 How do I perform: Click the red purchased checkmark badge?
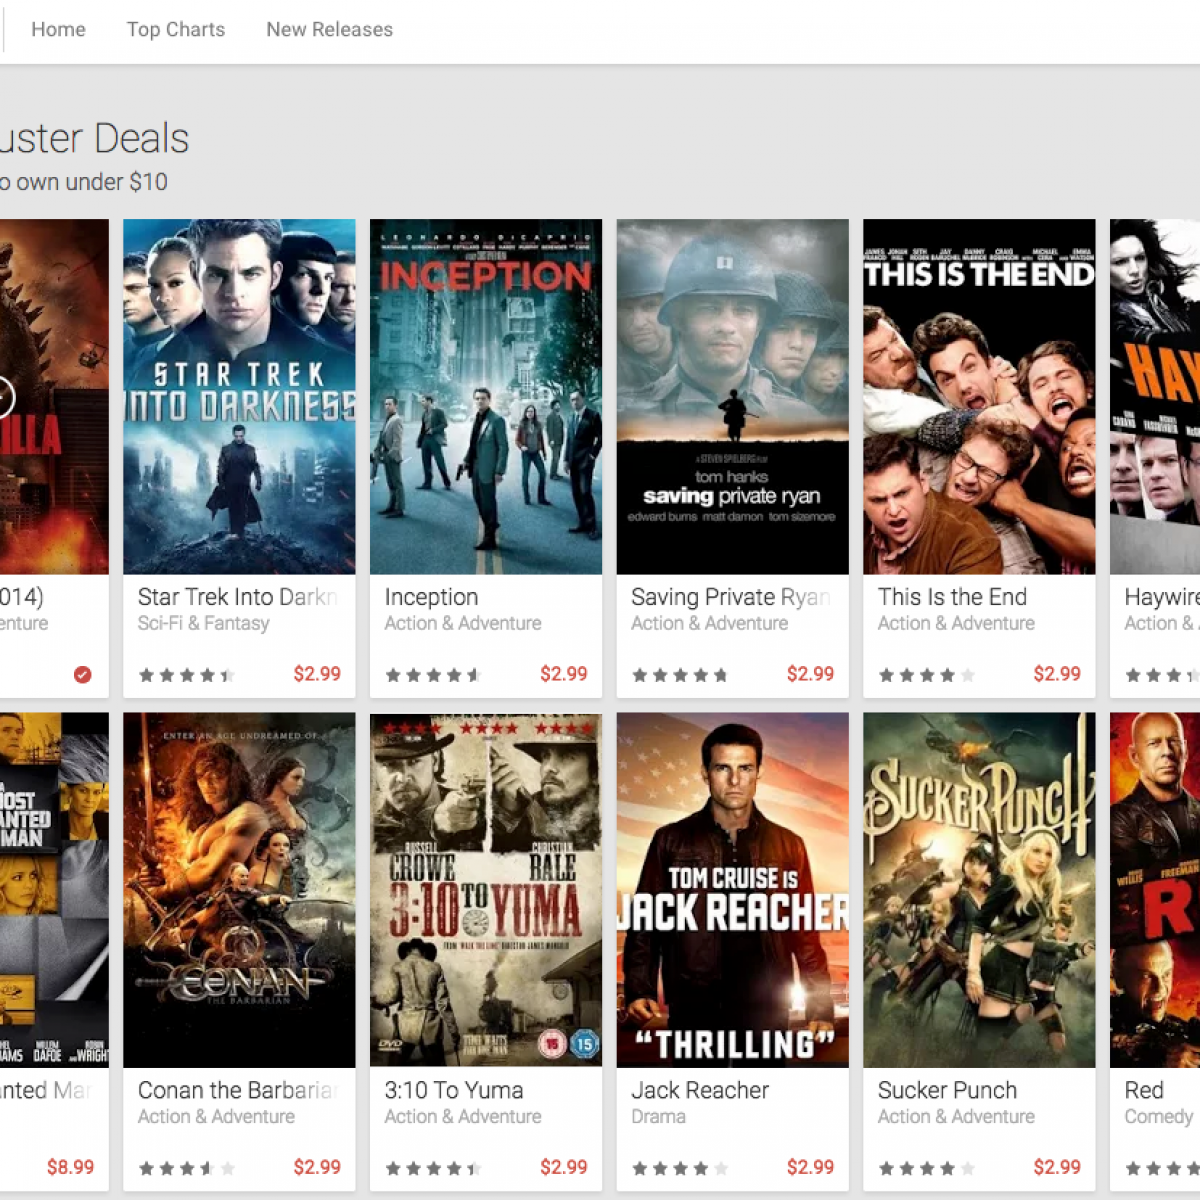pyautogui.click(x=83, y=675)
